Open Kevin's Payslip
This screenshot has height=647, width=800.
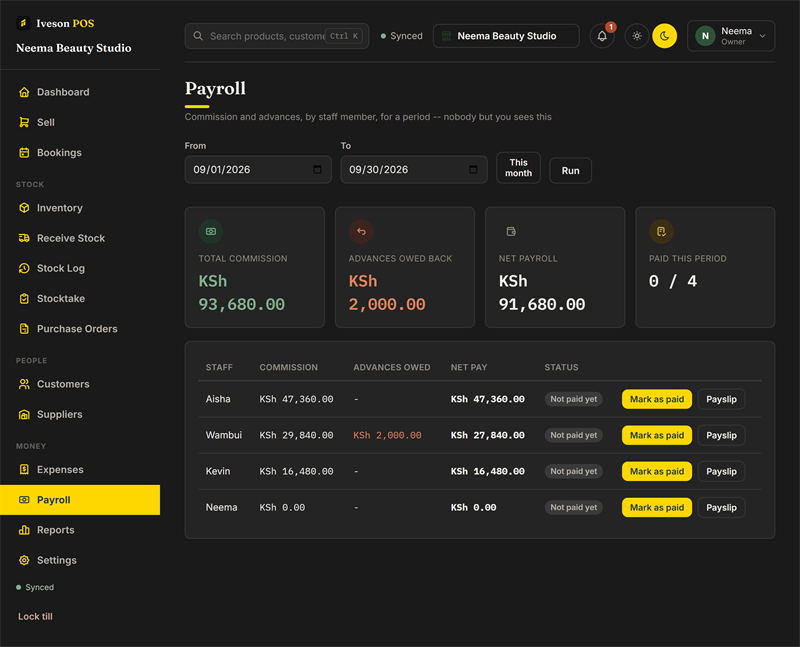coord(721,471)
